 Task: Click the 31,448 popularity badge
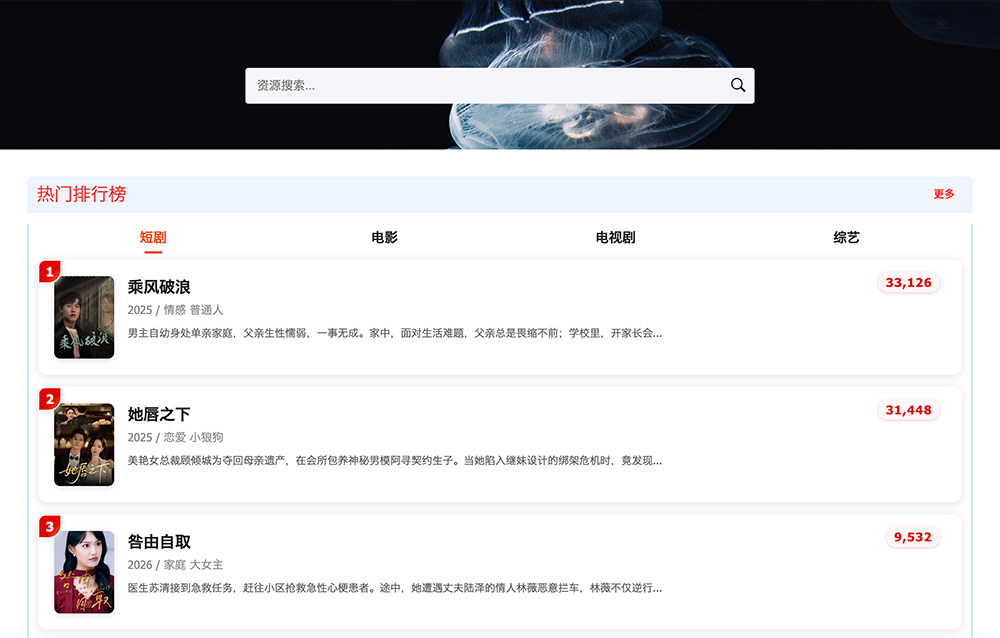click(x=909, y=410)
